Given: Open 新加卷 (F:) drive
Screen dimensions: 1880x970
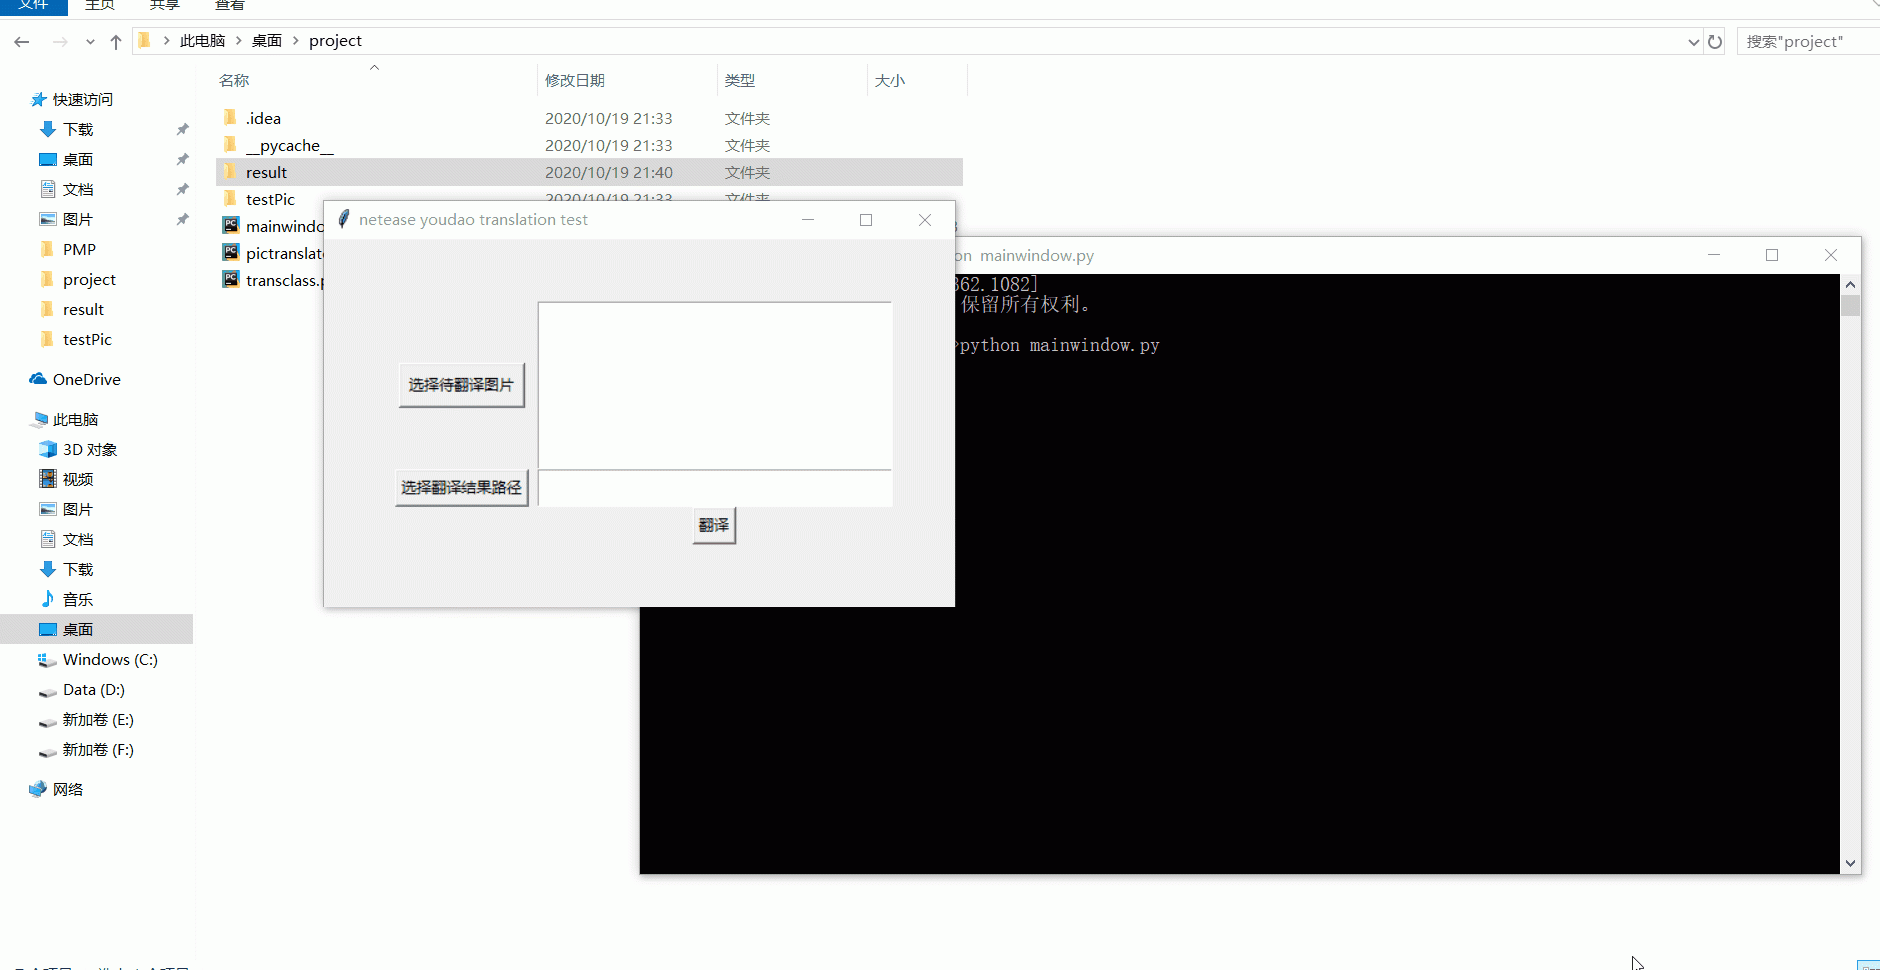Looking at the screenshot, I should tap(98, 749).
